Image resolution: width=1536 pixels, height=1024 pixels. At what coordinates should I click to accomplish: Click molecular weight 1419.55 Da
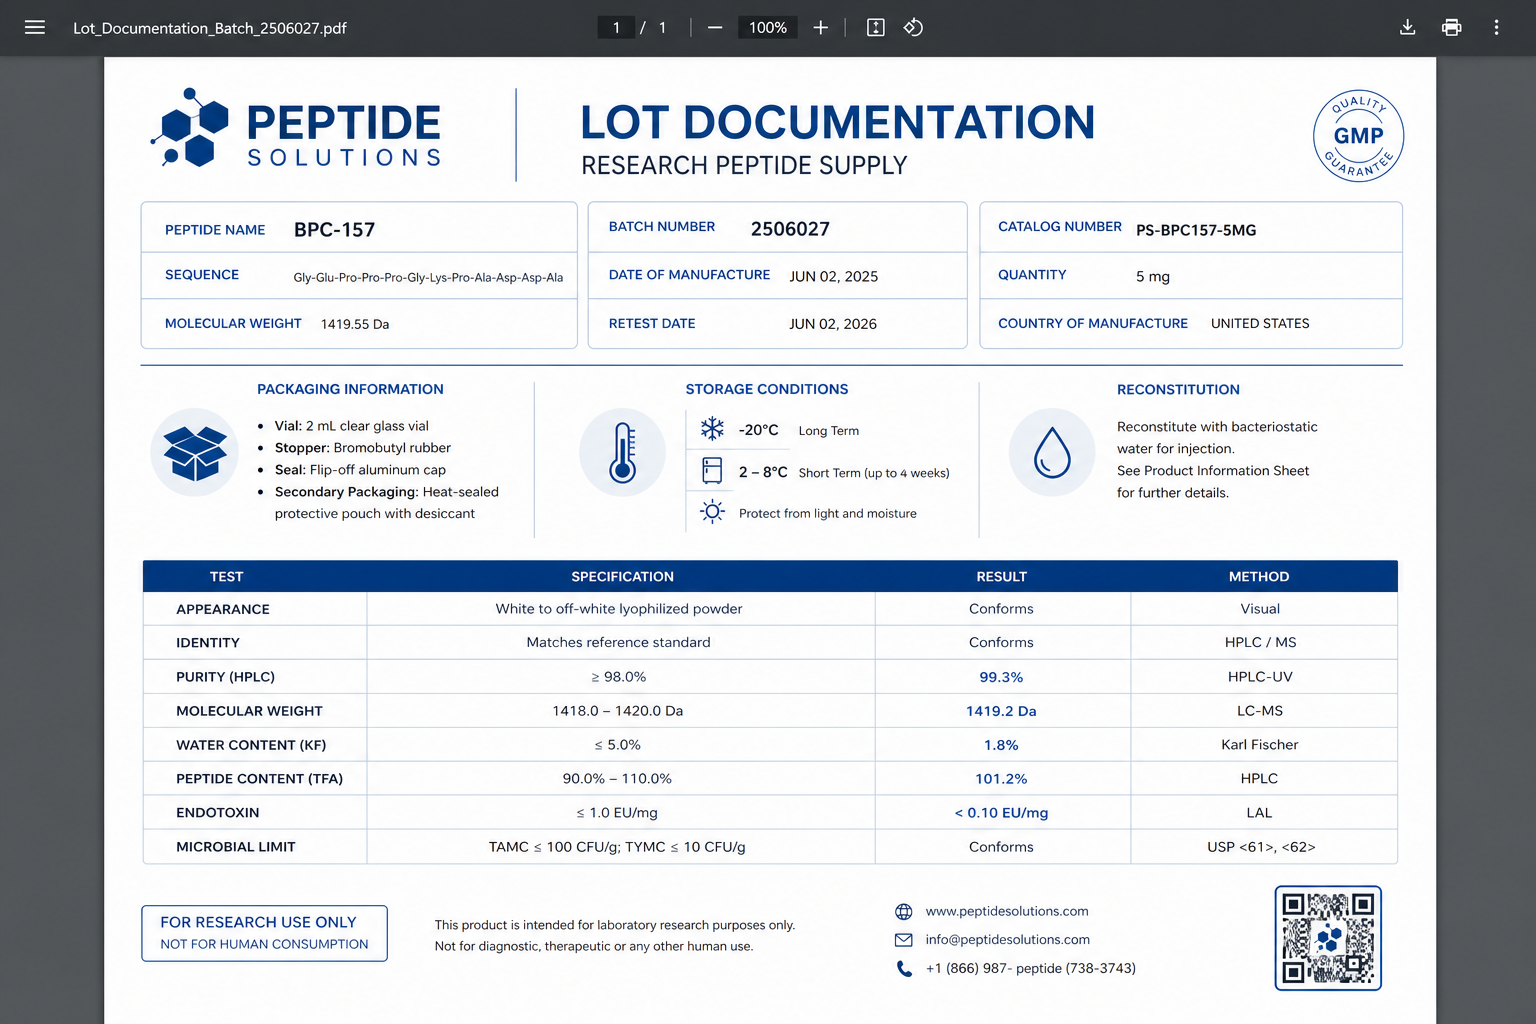(355, 324)
